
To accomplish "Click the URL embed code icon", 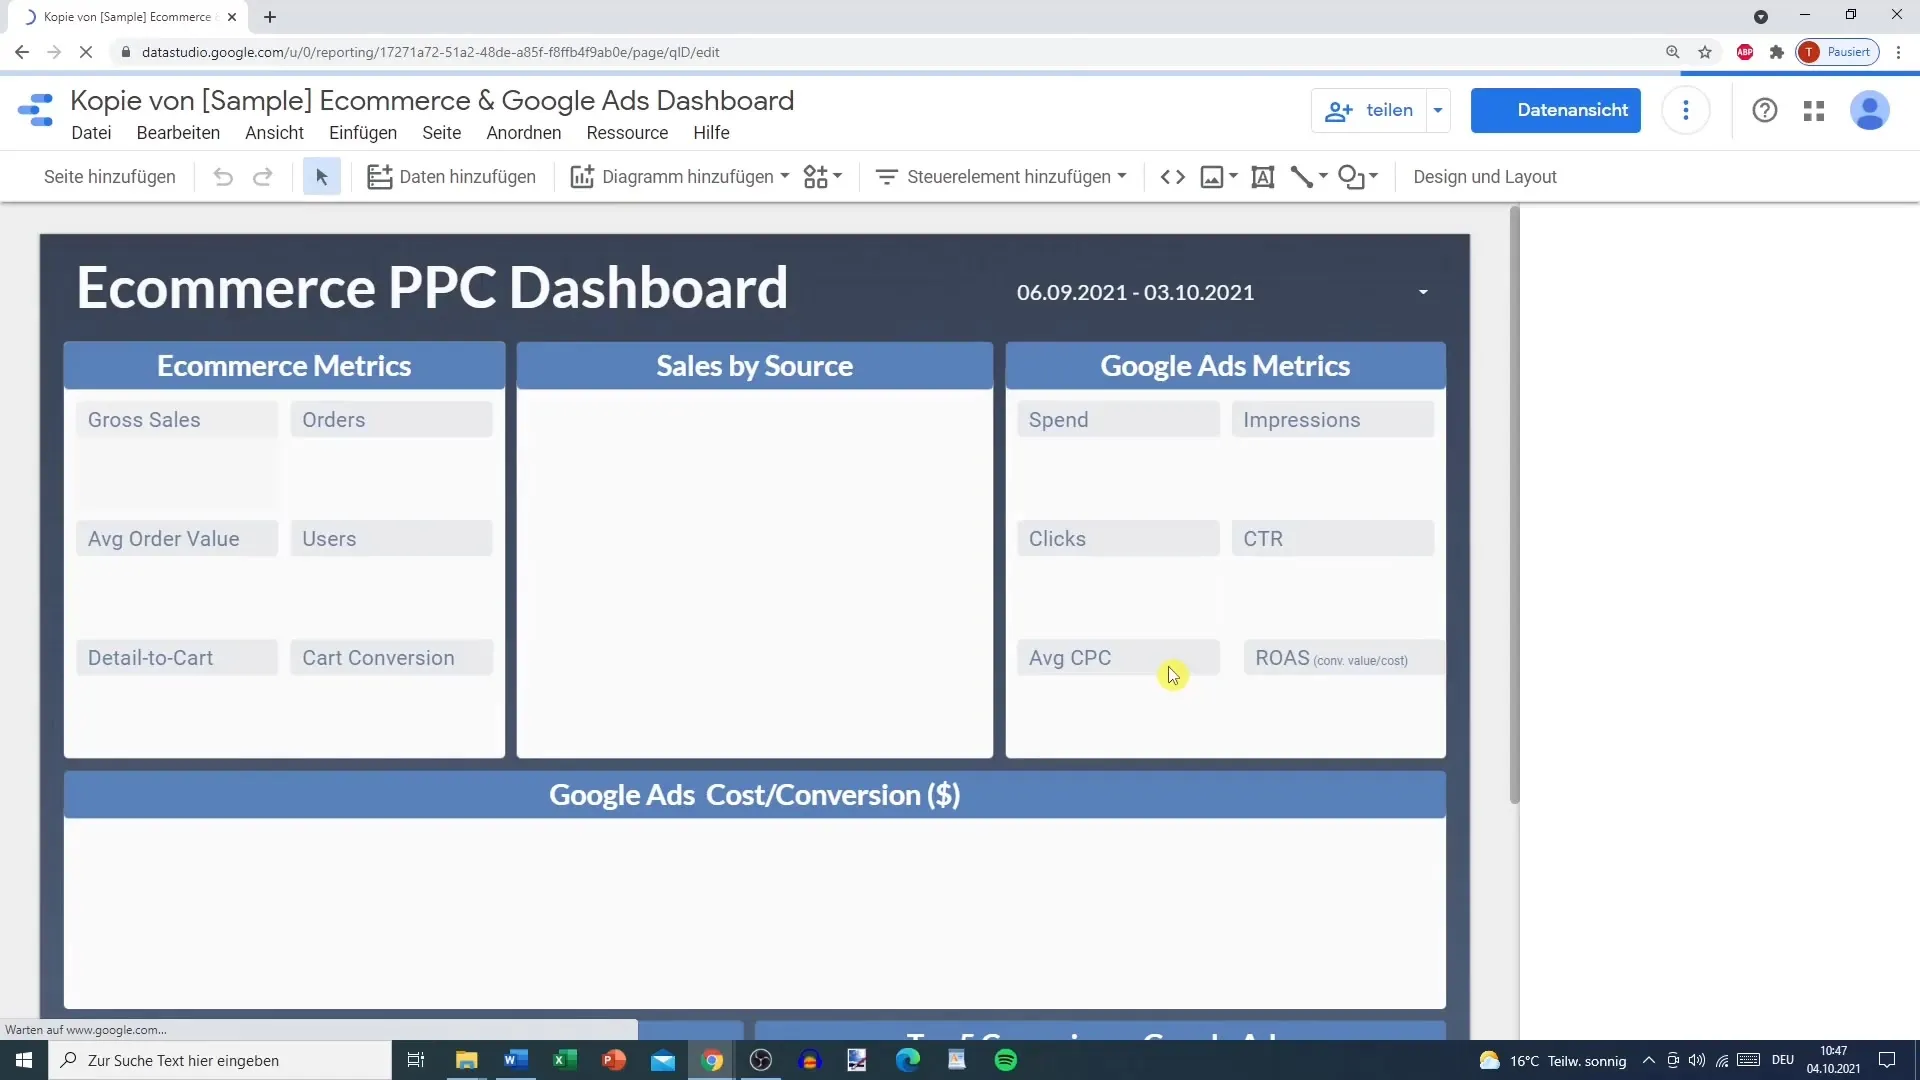I will [x=1172, y=177].
